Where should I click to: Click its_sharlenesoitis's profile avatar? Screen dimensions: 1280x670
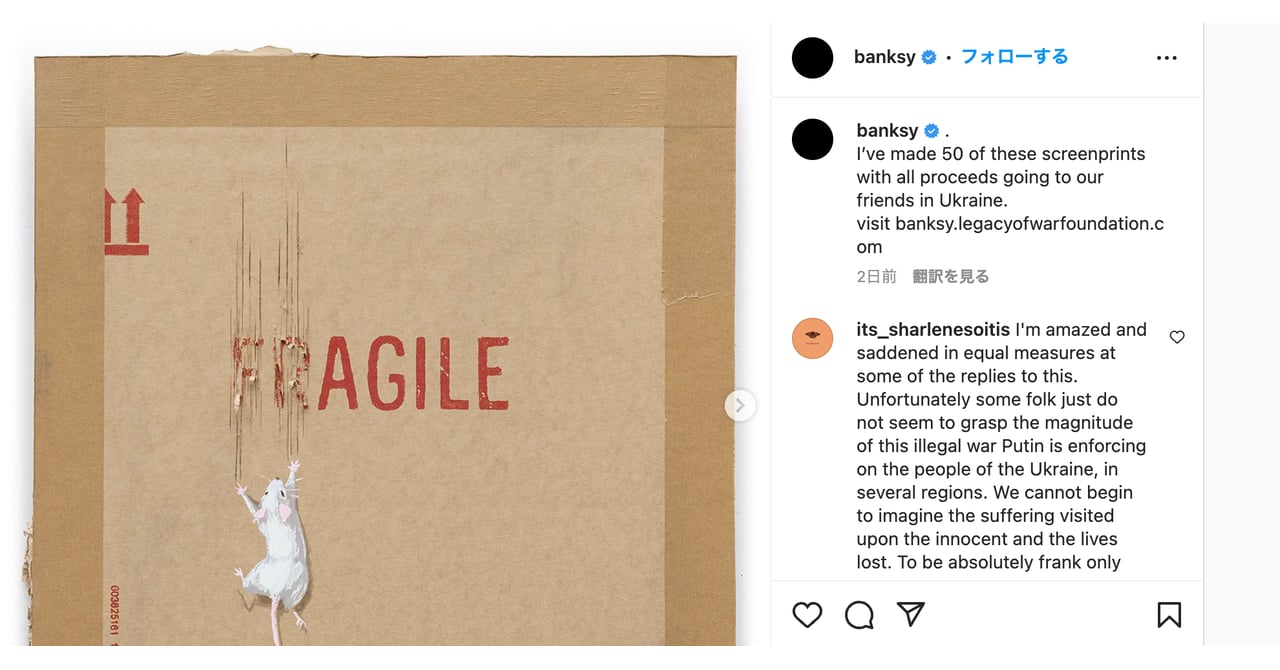click(x=812, y=338)
